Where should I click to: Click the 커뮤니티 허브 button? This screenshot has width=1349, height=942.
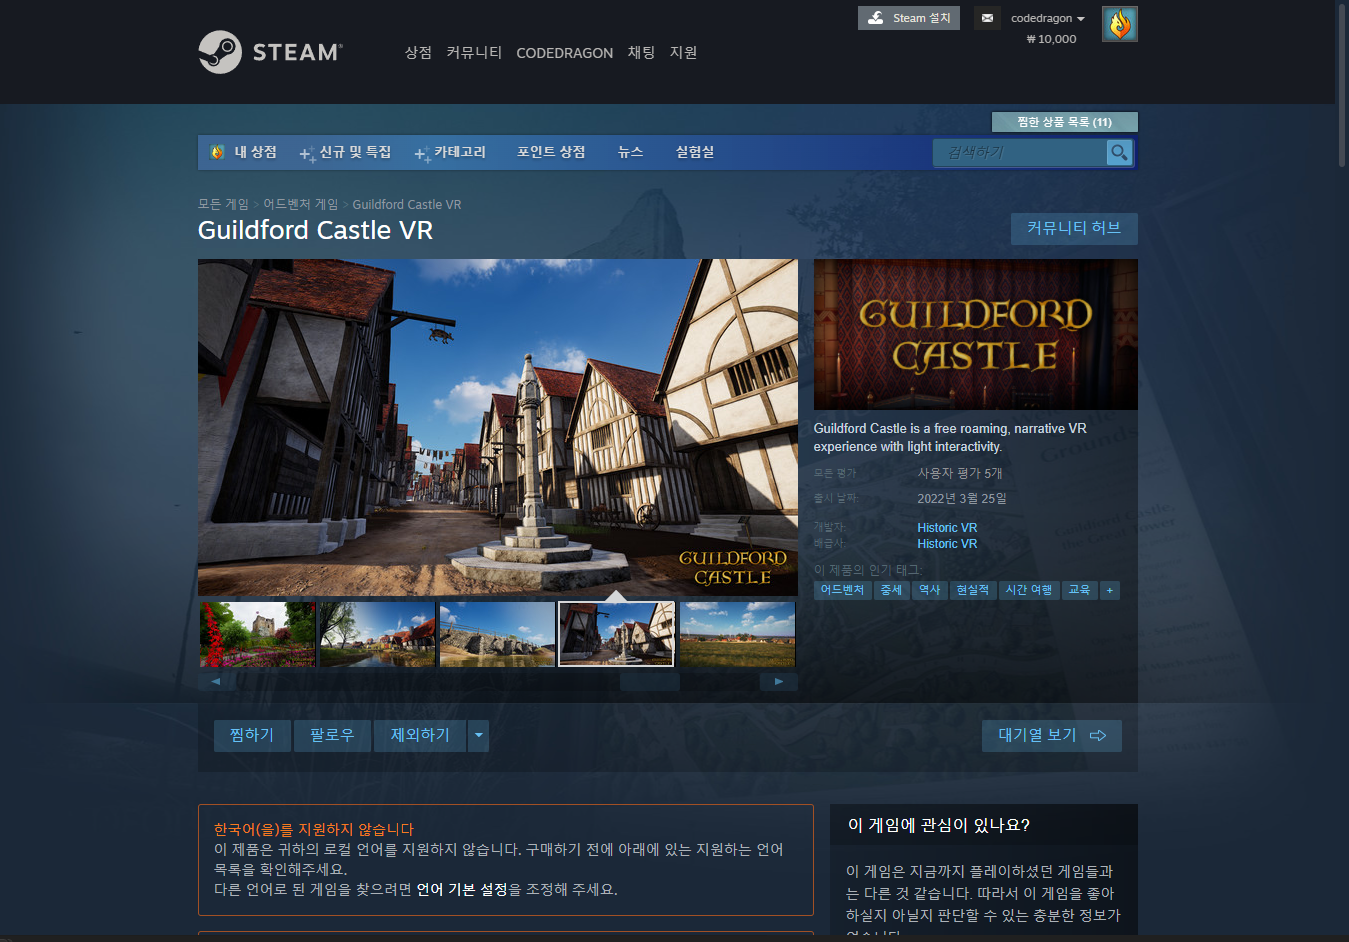(1074, 228)
